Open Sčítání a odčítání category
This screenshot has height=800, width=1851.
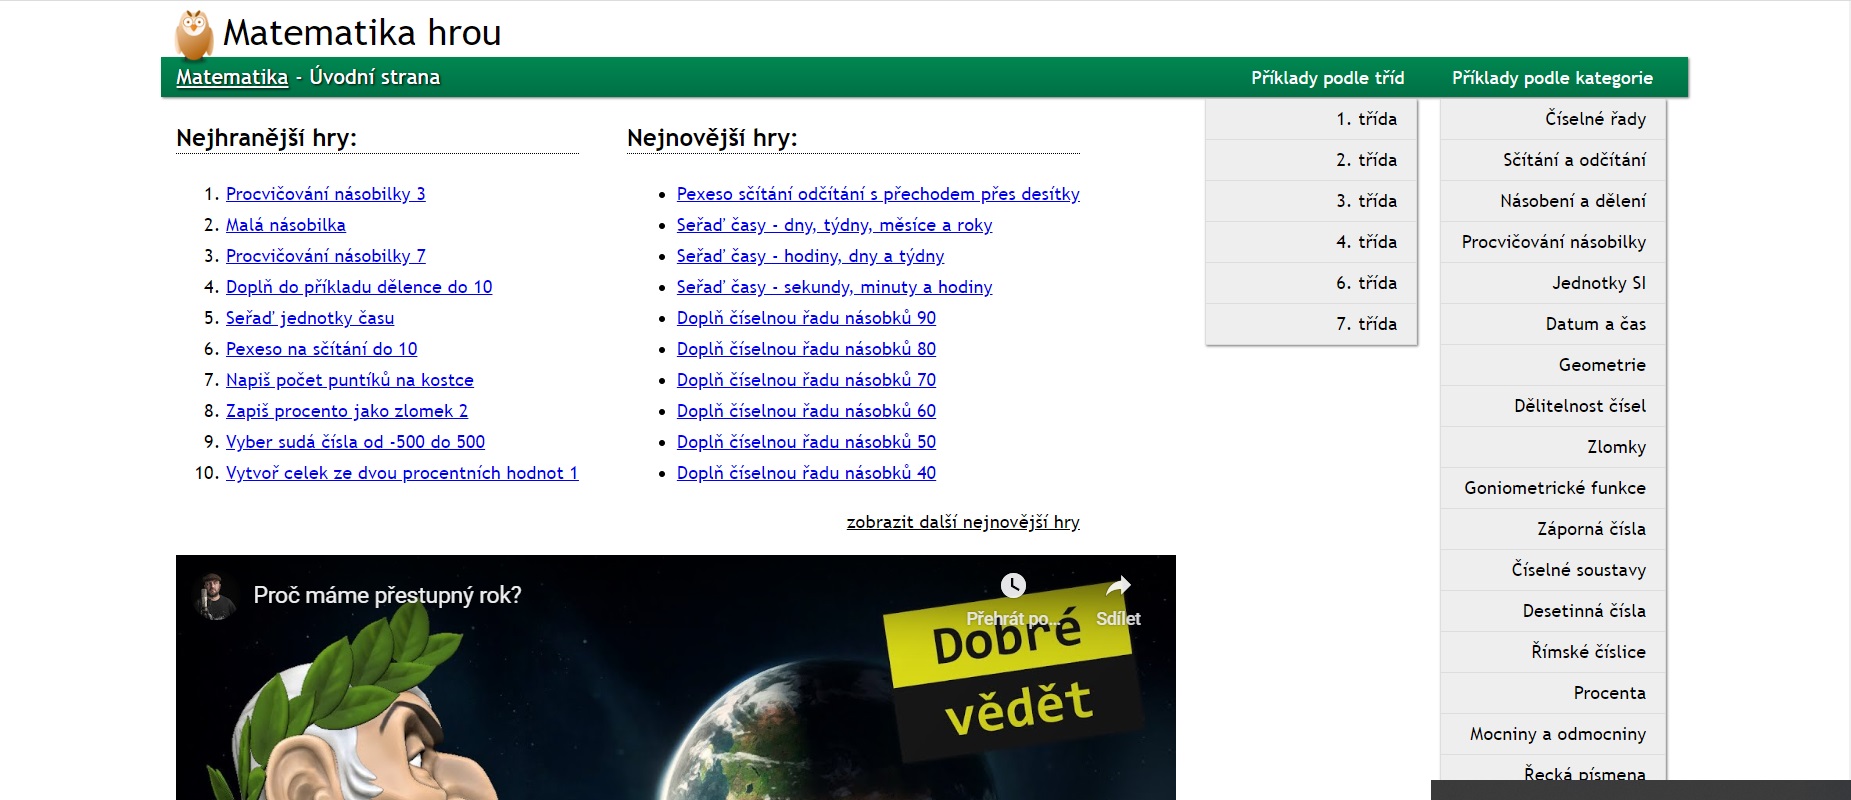pos(1553,160)
